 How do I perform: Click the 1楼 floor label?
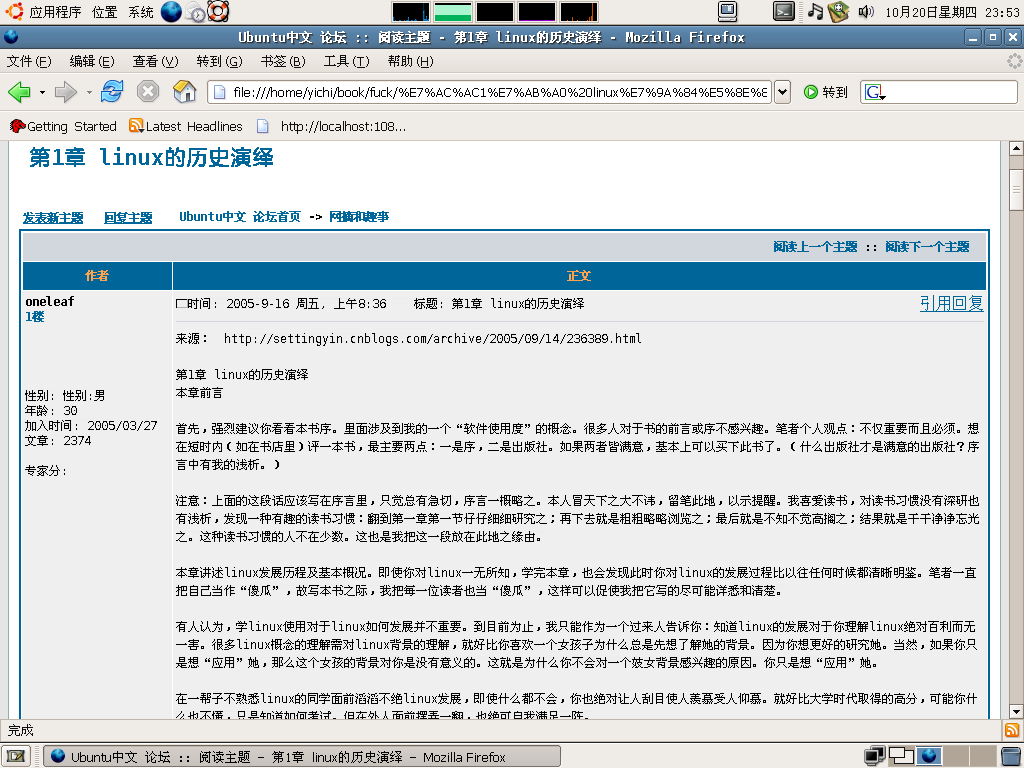(x=35, y=317)
